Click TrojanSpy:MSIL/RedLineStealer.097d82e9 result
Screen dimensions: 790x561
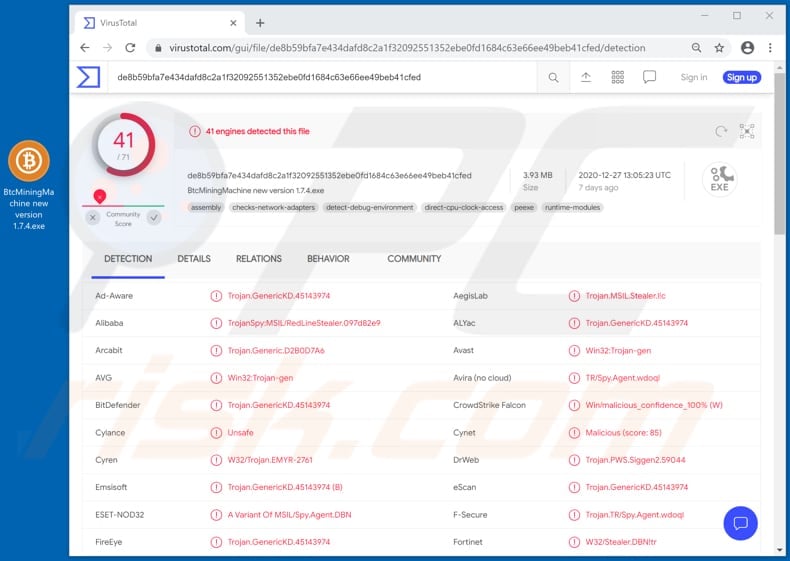tap(304, 323)
